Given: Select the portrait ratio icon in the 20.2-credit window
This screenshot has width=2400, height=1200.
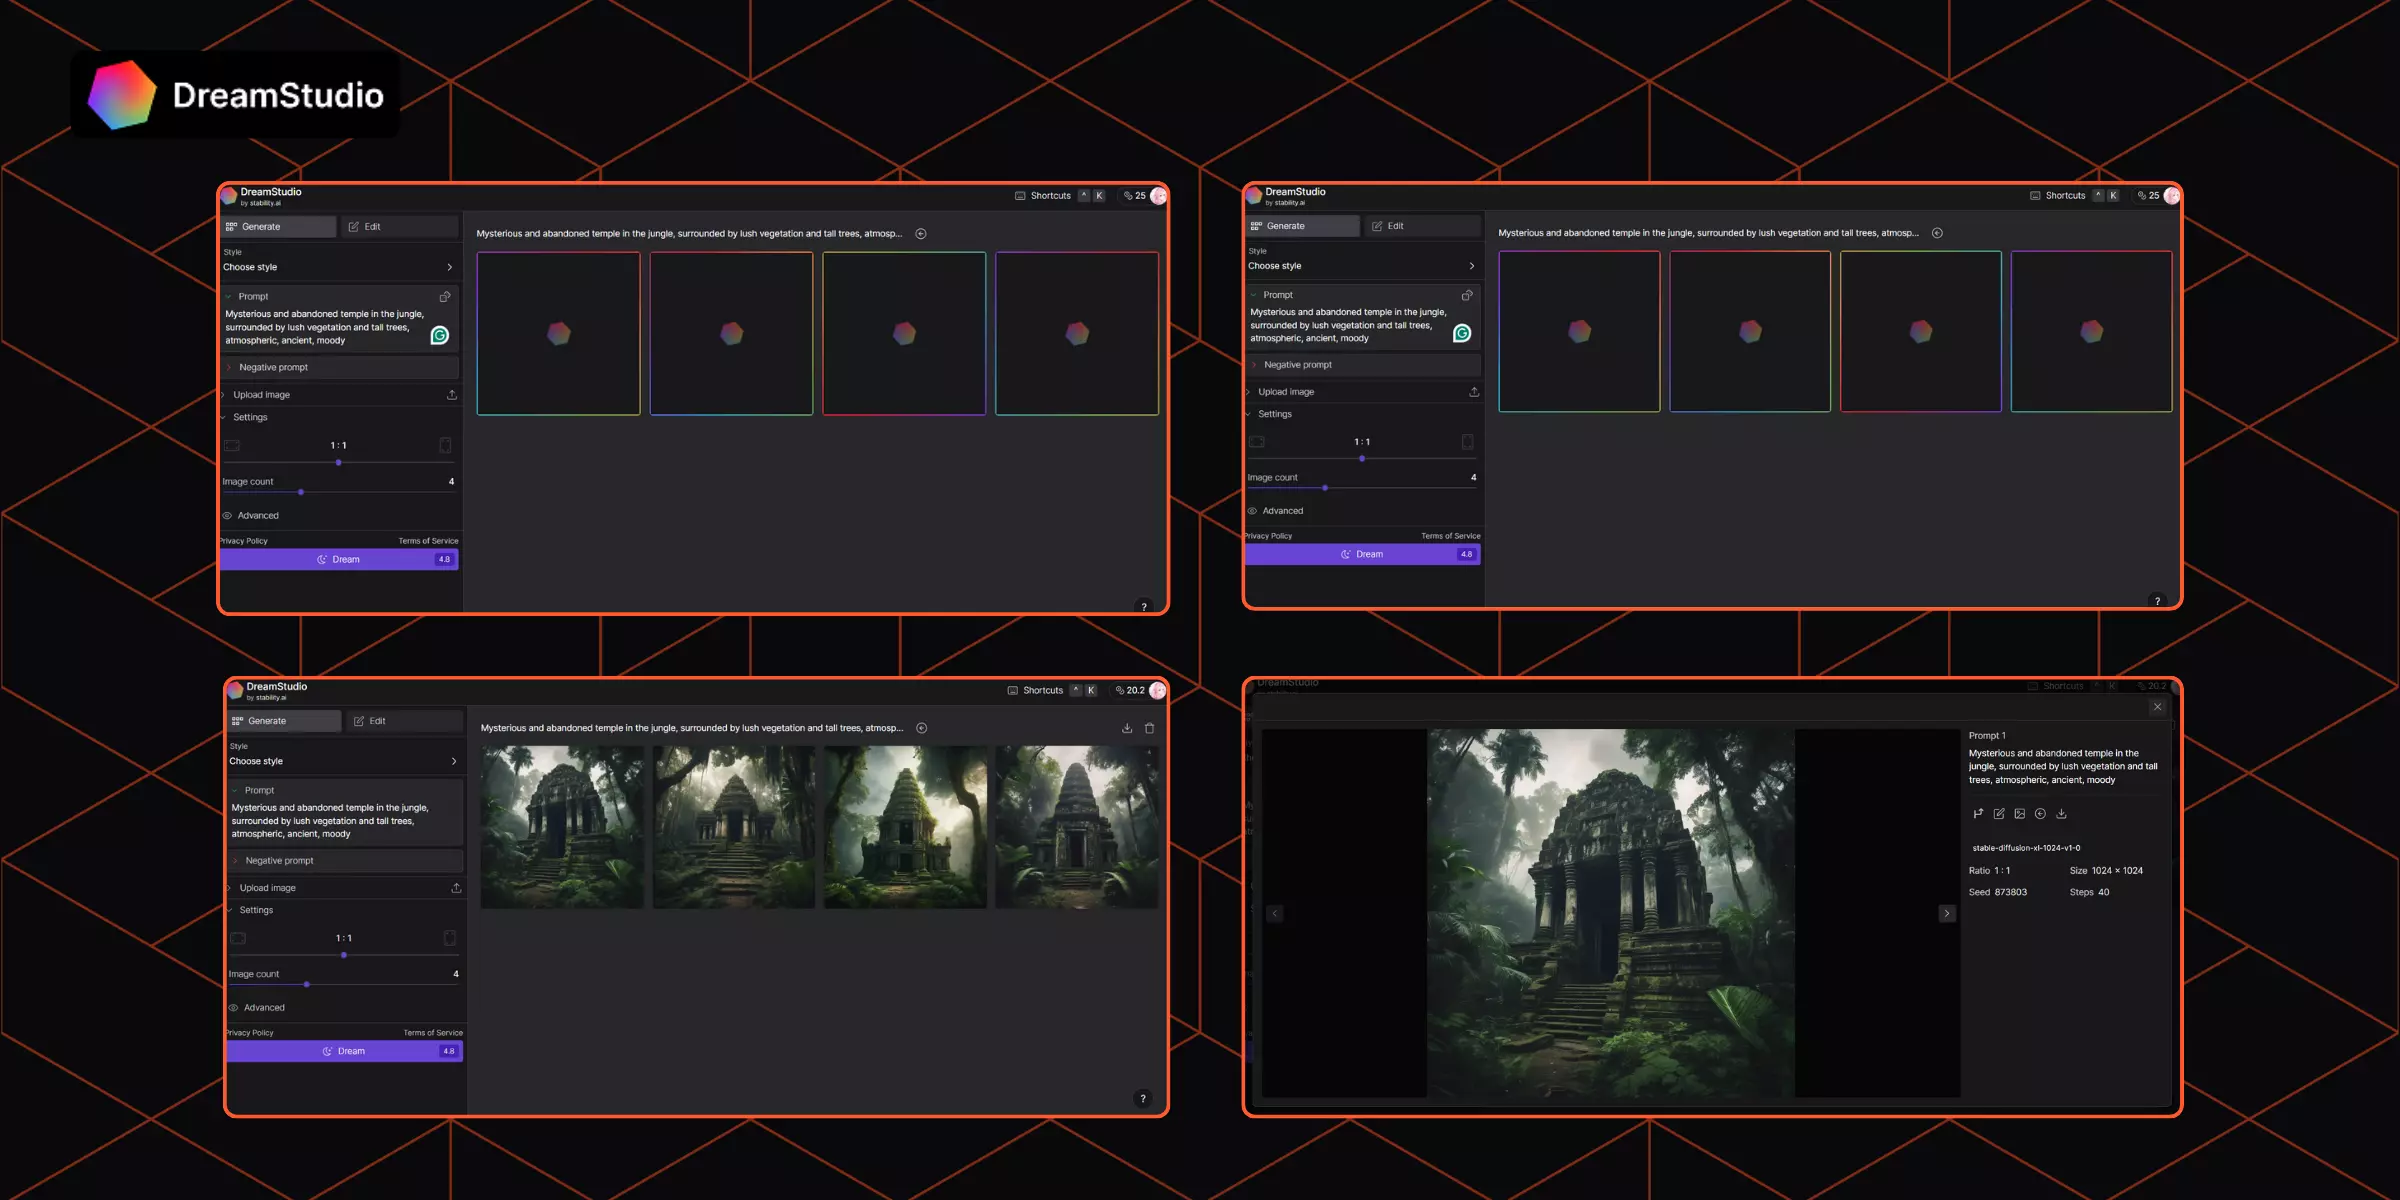Looking at the screenshot, I should (450, 938).
